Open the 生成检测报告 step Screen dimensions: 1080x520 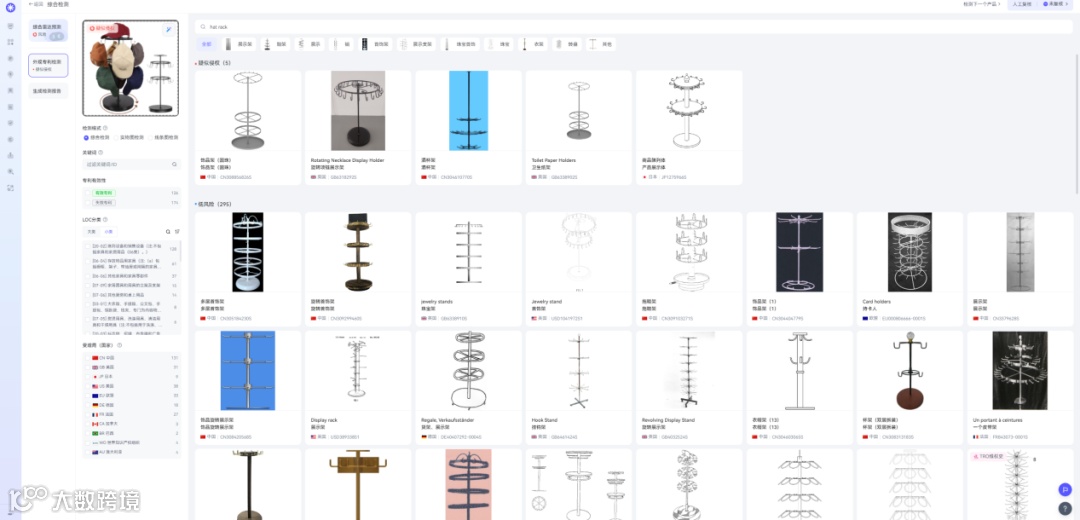48,91
